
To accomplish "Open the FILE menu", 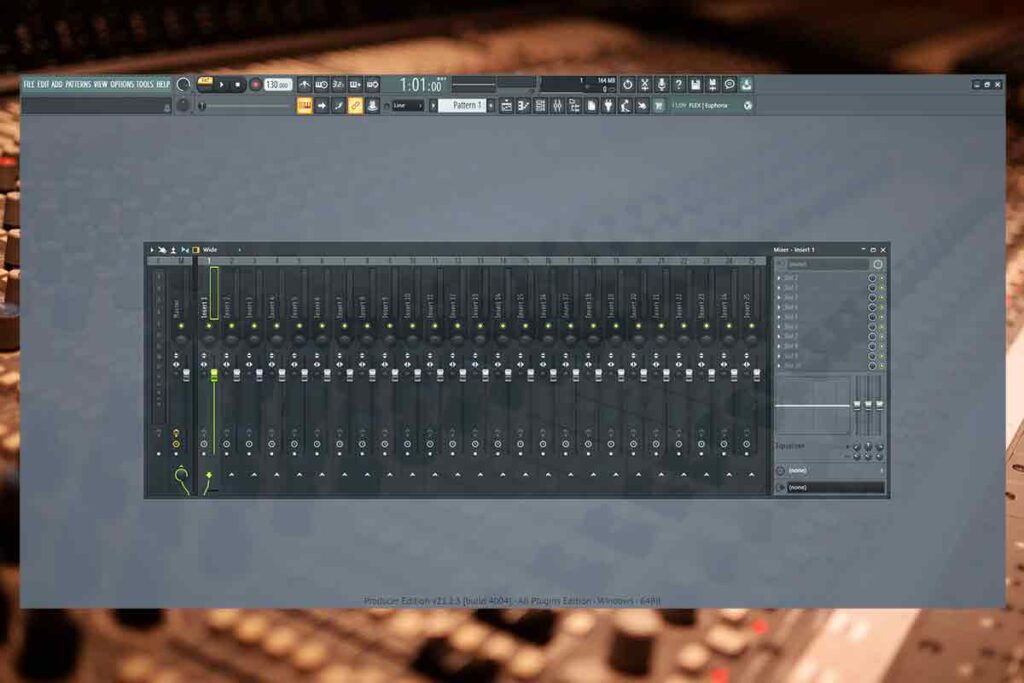I will click(29, 85).
